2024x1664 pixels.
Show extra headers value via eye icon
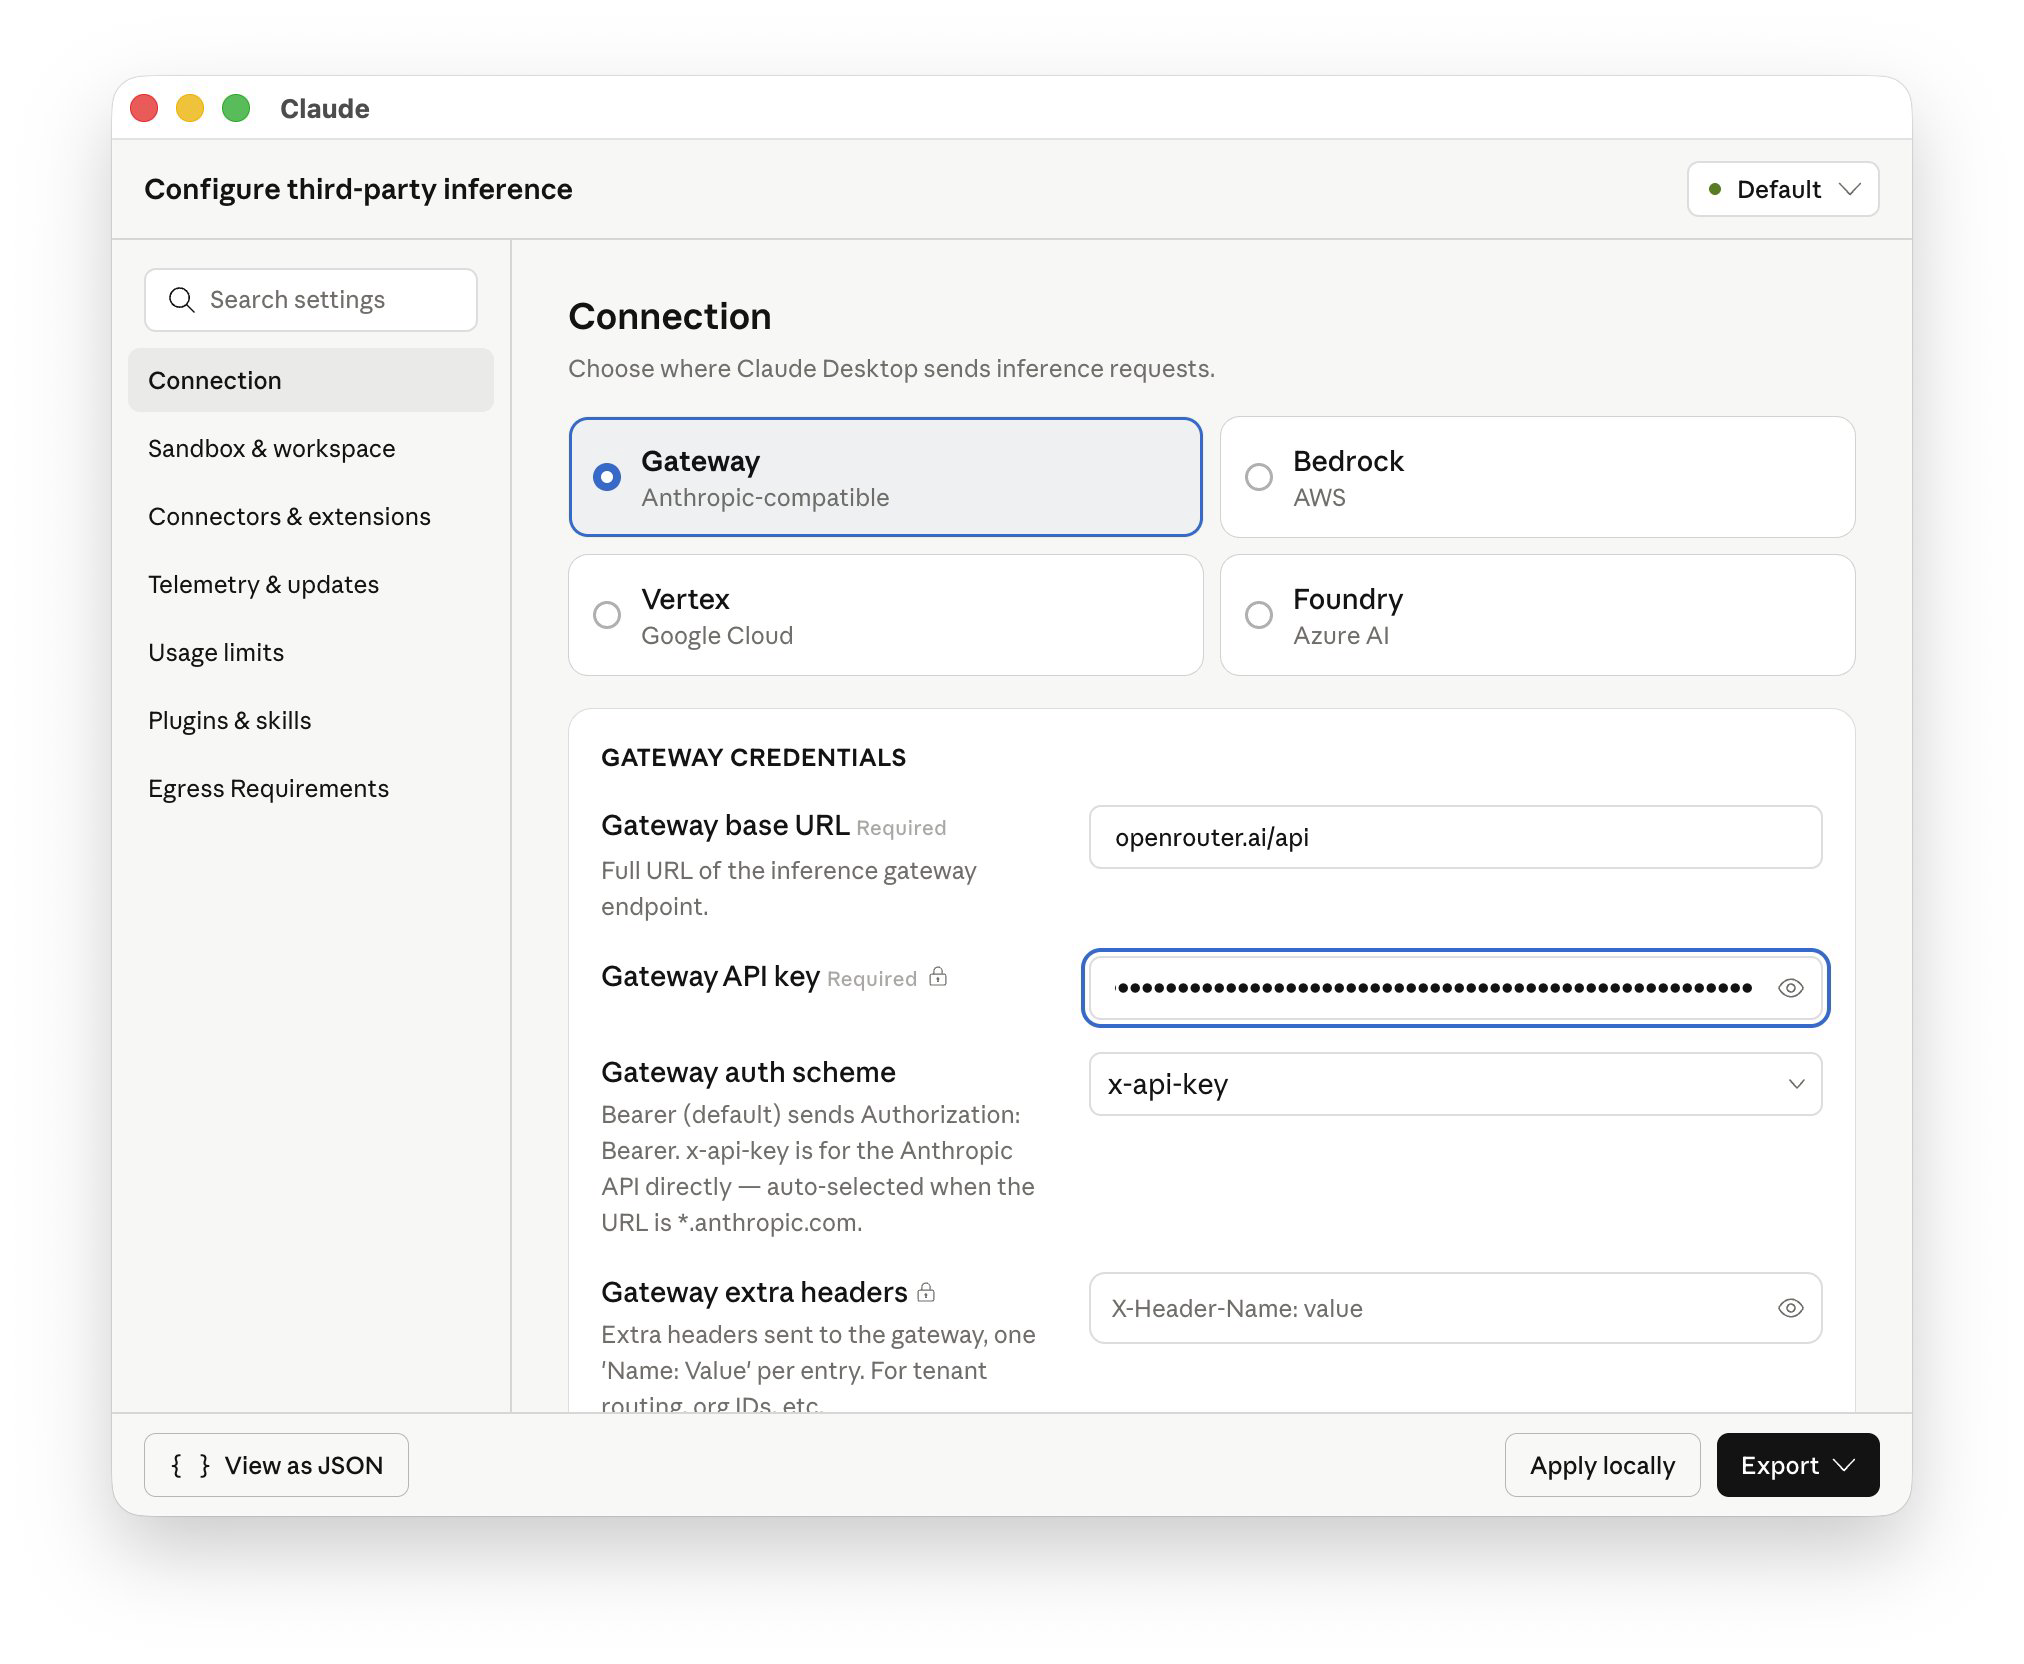(1790, 1308)
